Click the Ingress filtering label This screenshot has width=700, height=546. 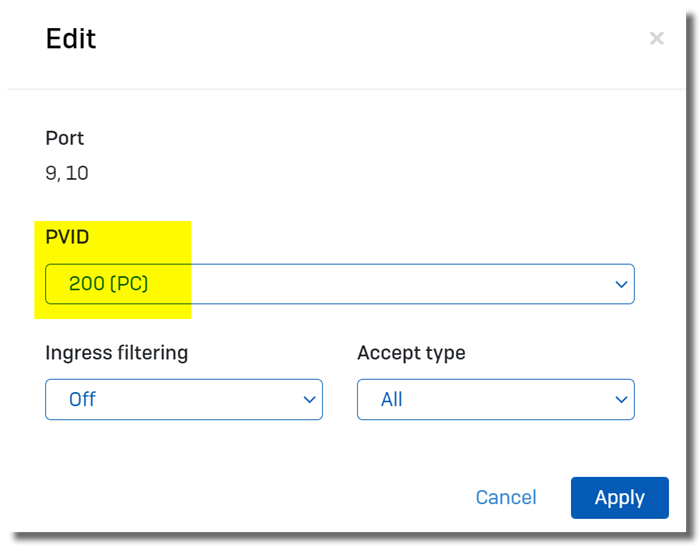click(117, 353)
